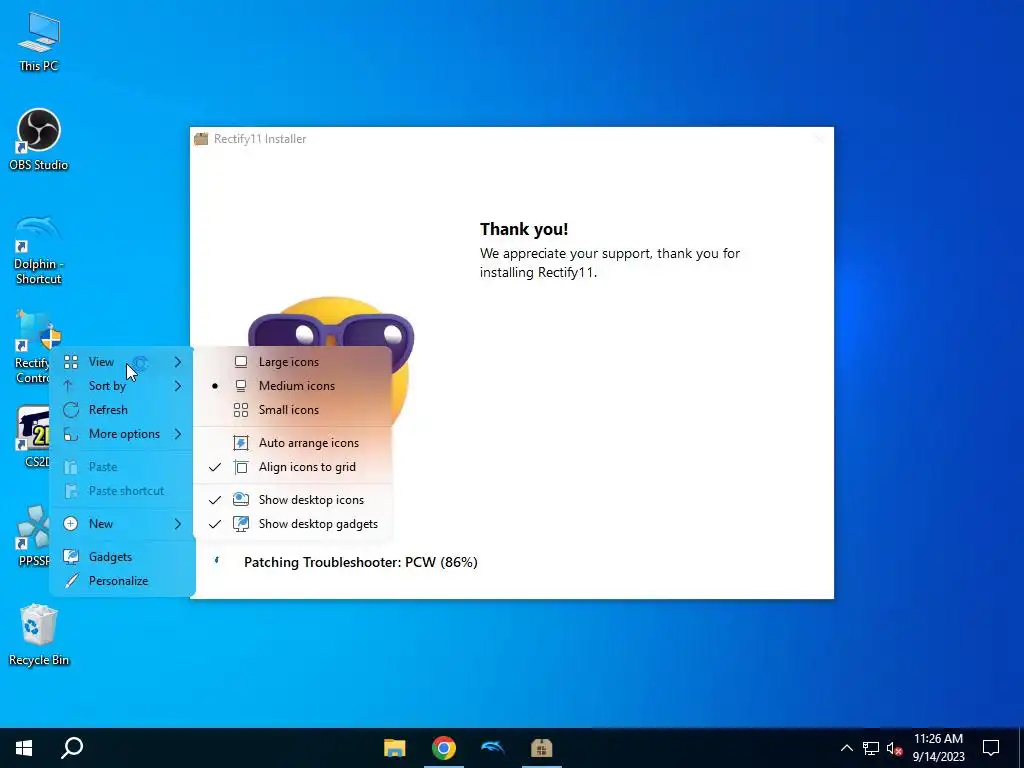This screenshot has height=768, width=1024.
Task: Expand the View submenu chevron
Action: tap(178, 362)
